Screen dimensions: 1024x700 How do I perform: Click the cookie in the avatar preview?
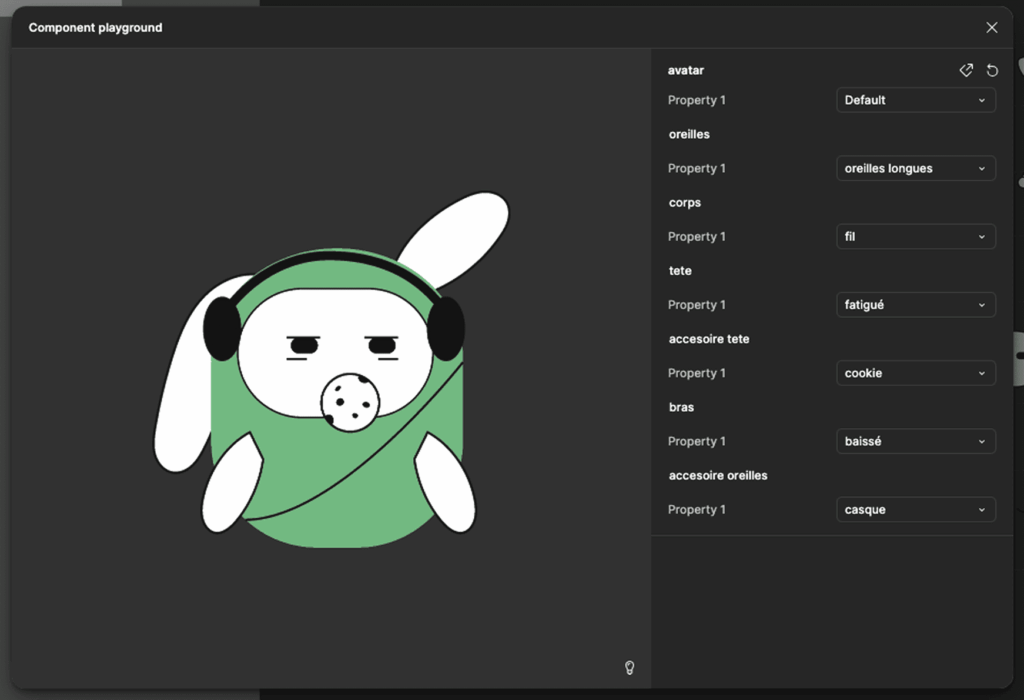click(x=350, y=402)
